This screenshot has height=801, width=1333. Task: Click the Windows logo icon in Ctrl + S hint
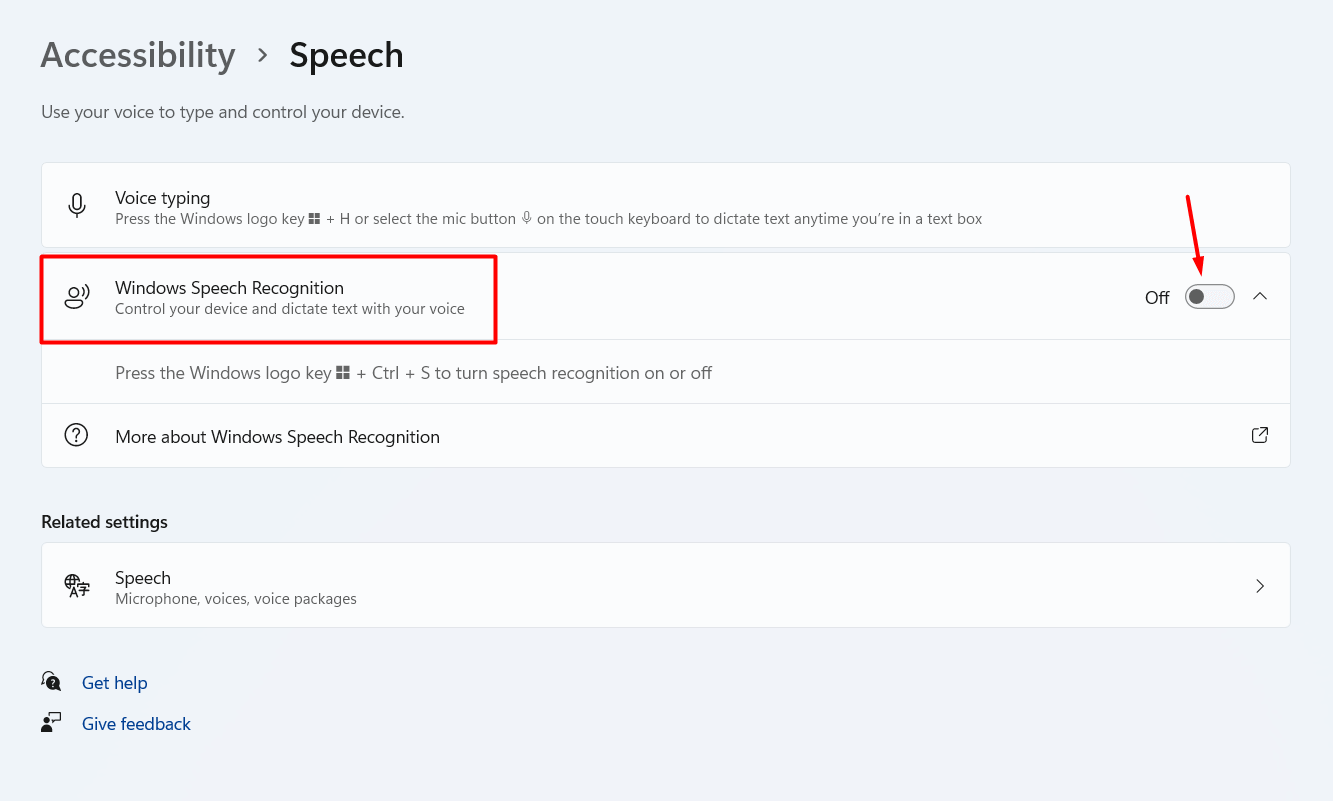343,373
